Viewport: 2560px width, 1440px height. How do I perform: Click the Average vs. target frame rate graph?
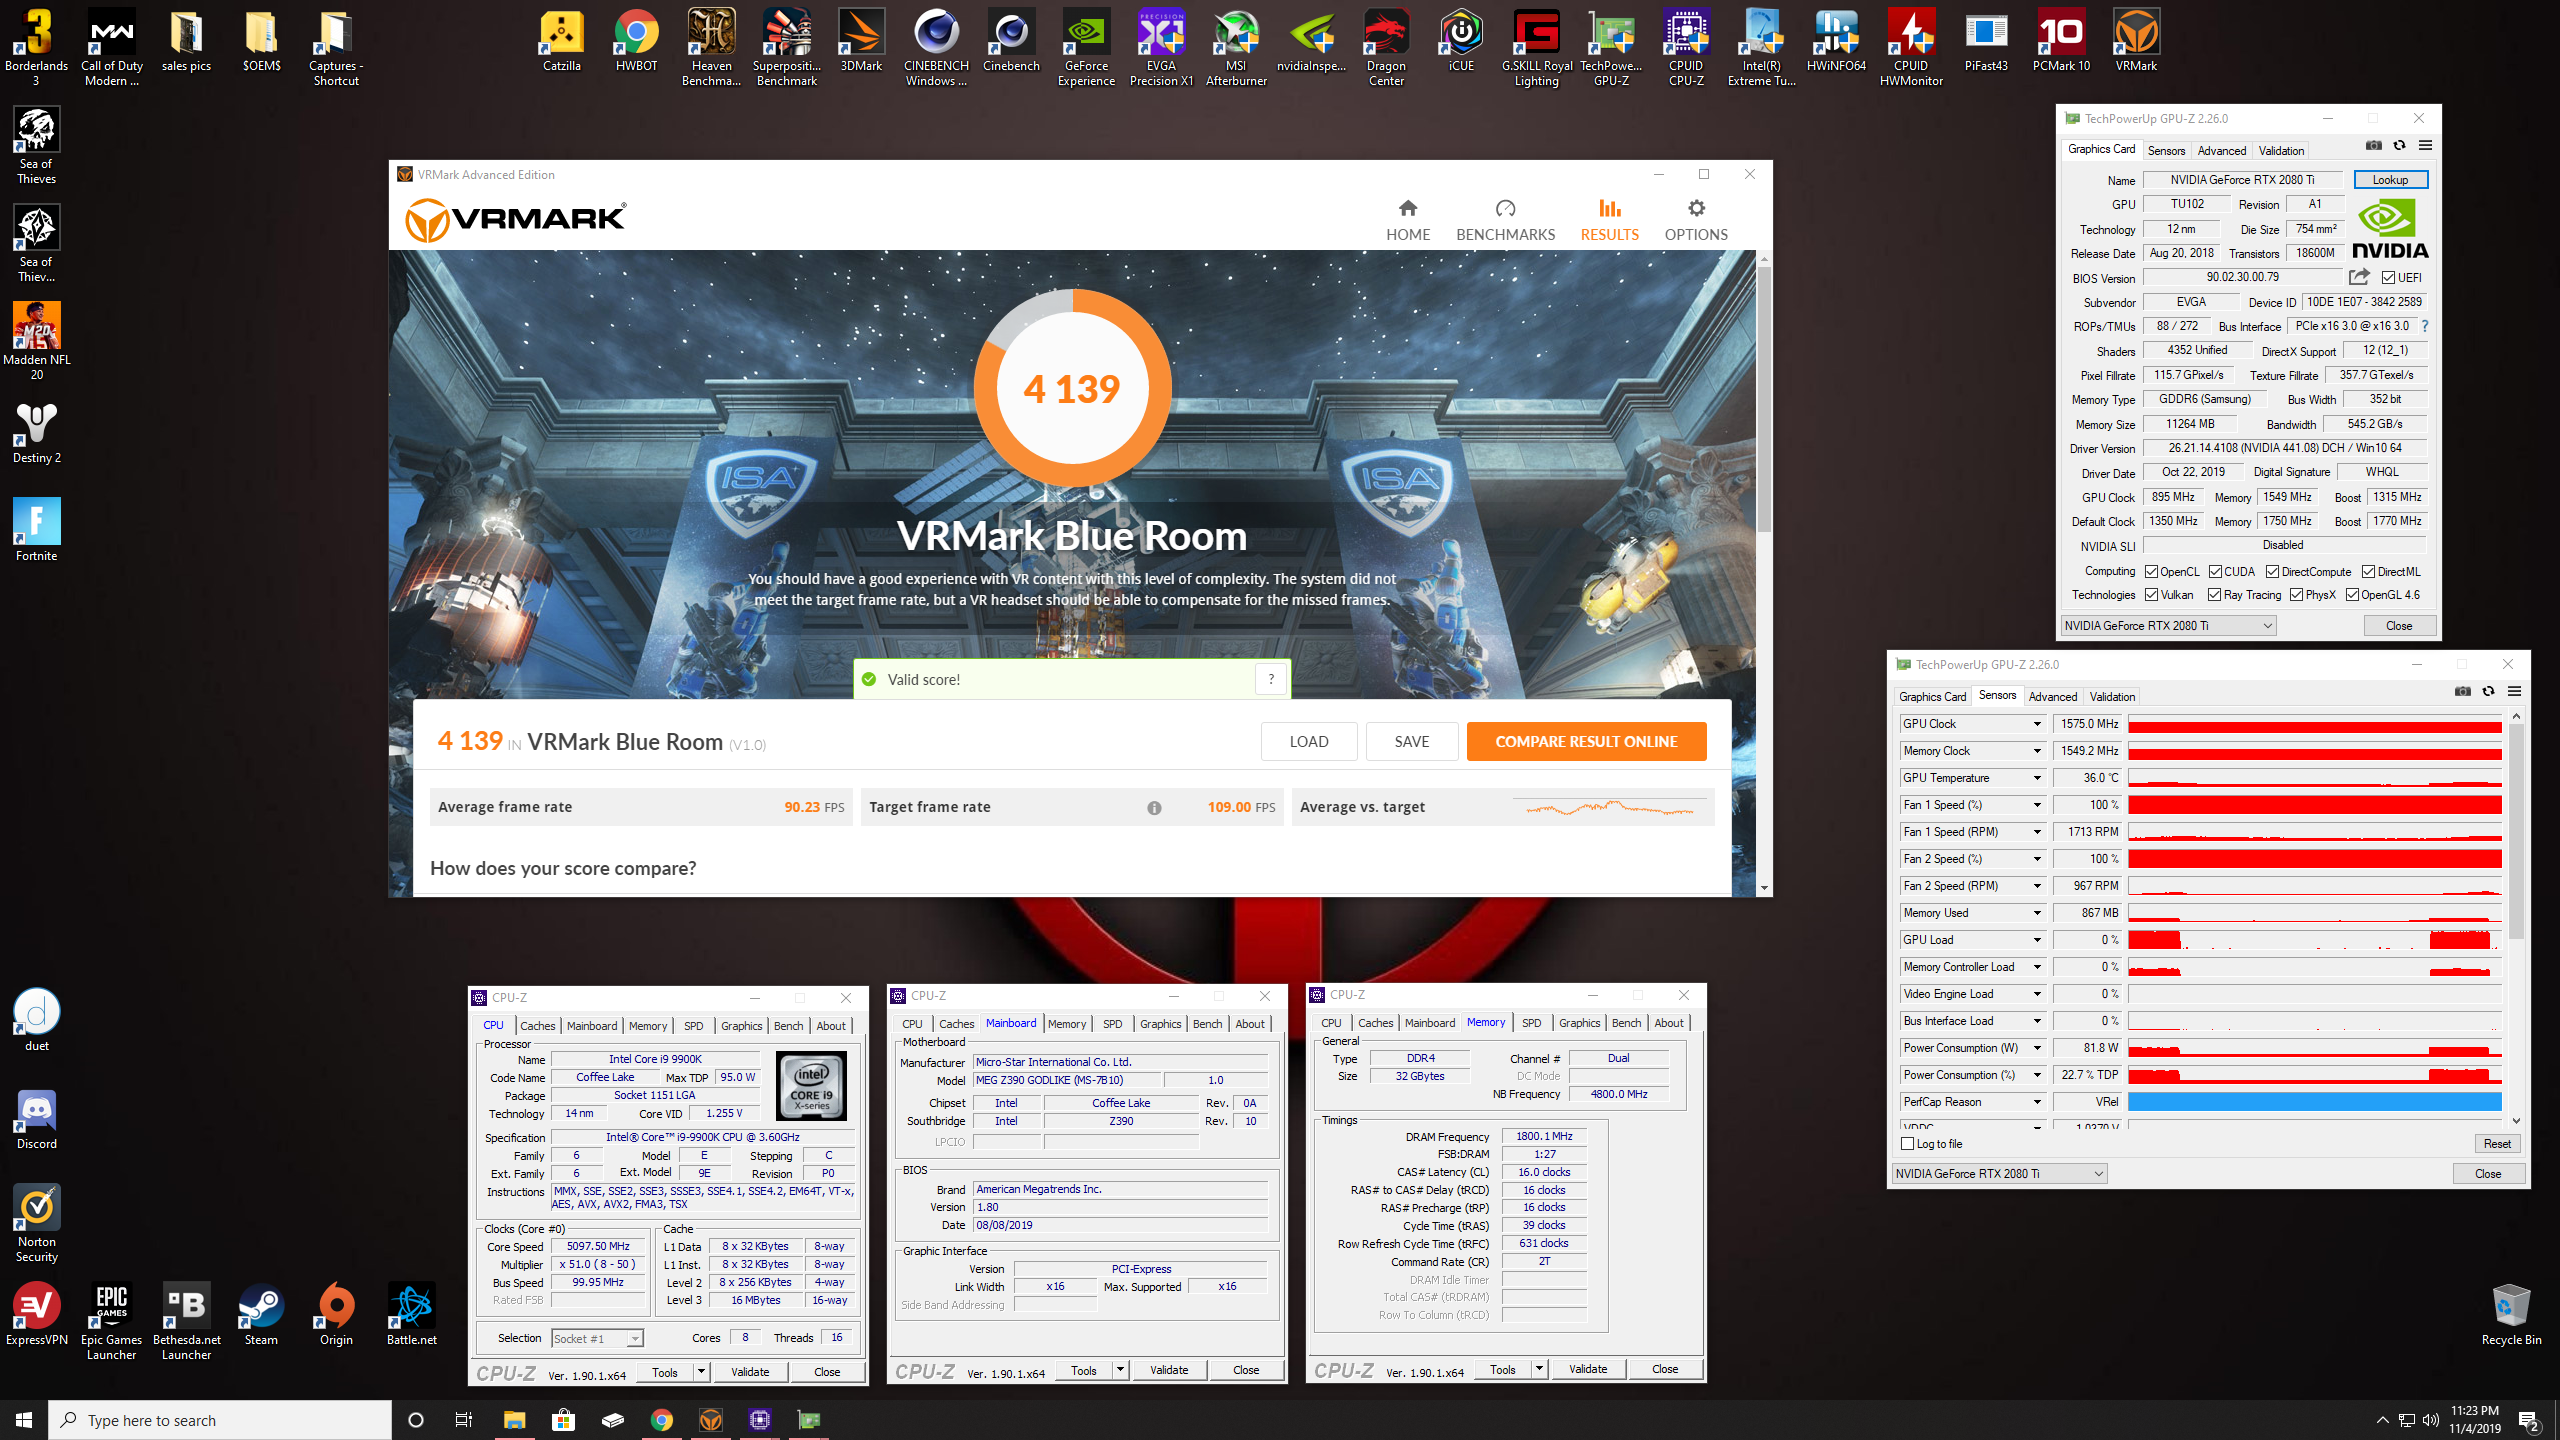coord(1610,808)
